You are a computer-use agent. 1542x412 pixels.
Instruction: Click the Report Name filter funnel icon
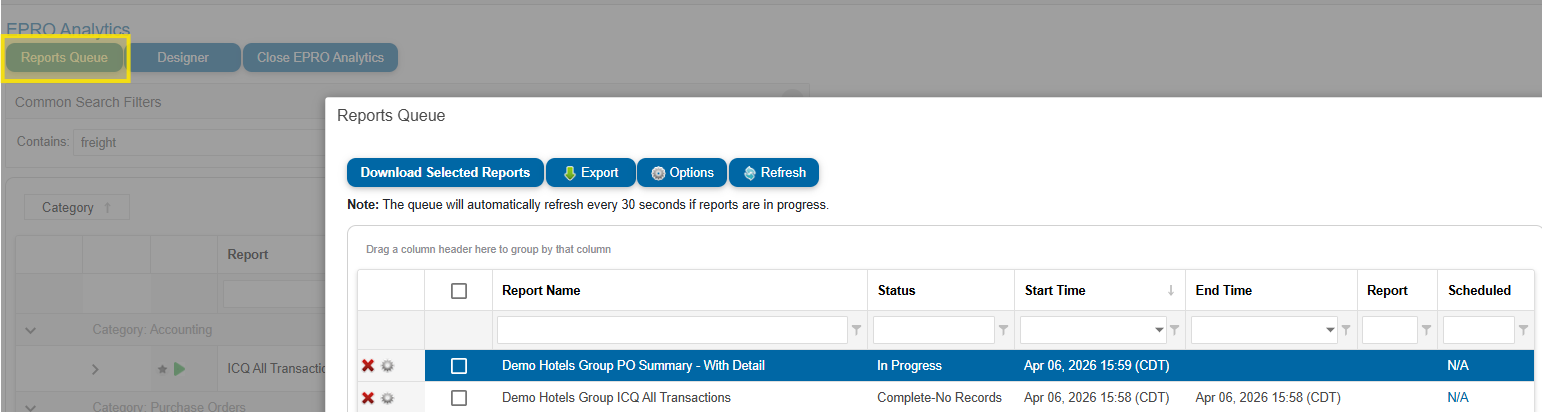click(x=856, y=330)
